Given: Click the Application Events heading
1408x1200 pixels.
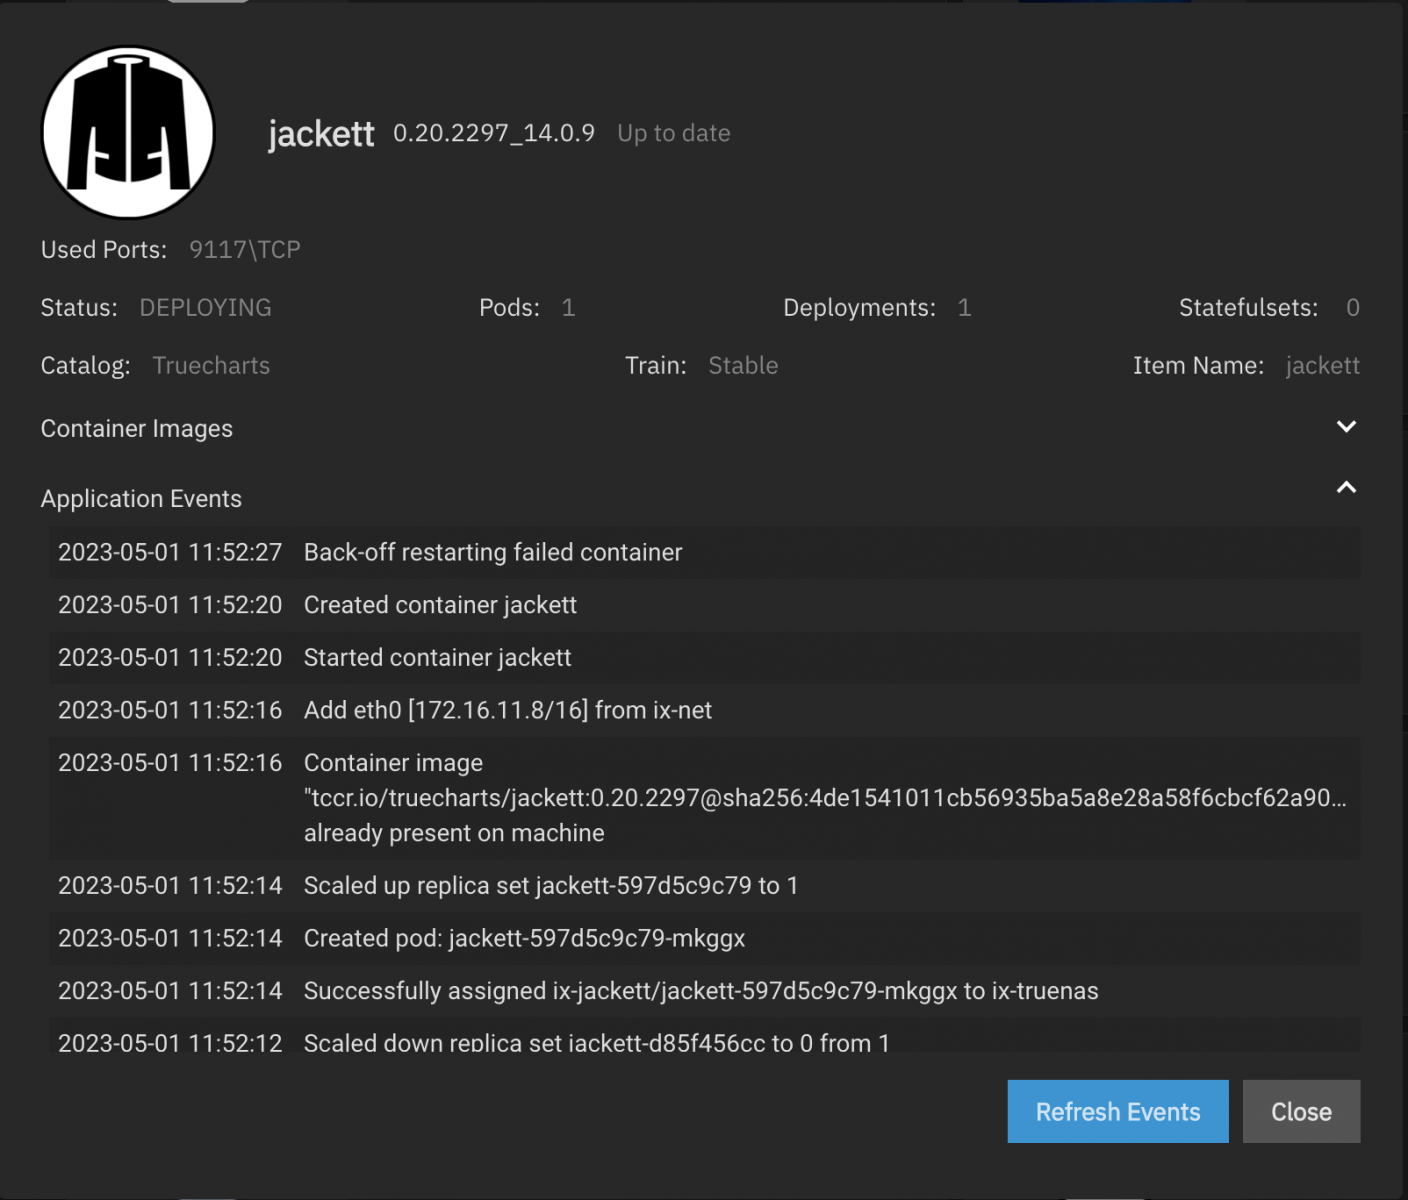Looking at the screenshot, I should [x=141, y=499].
